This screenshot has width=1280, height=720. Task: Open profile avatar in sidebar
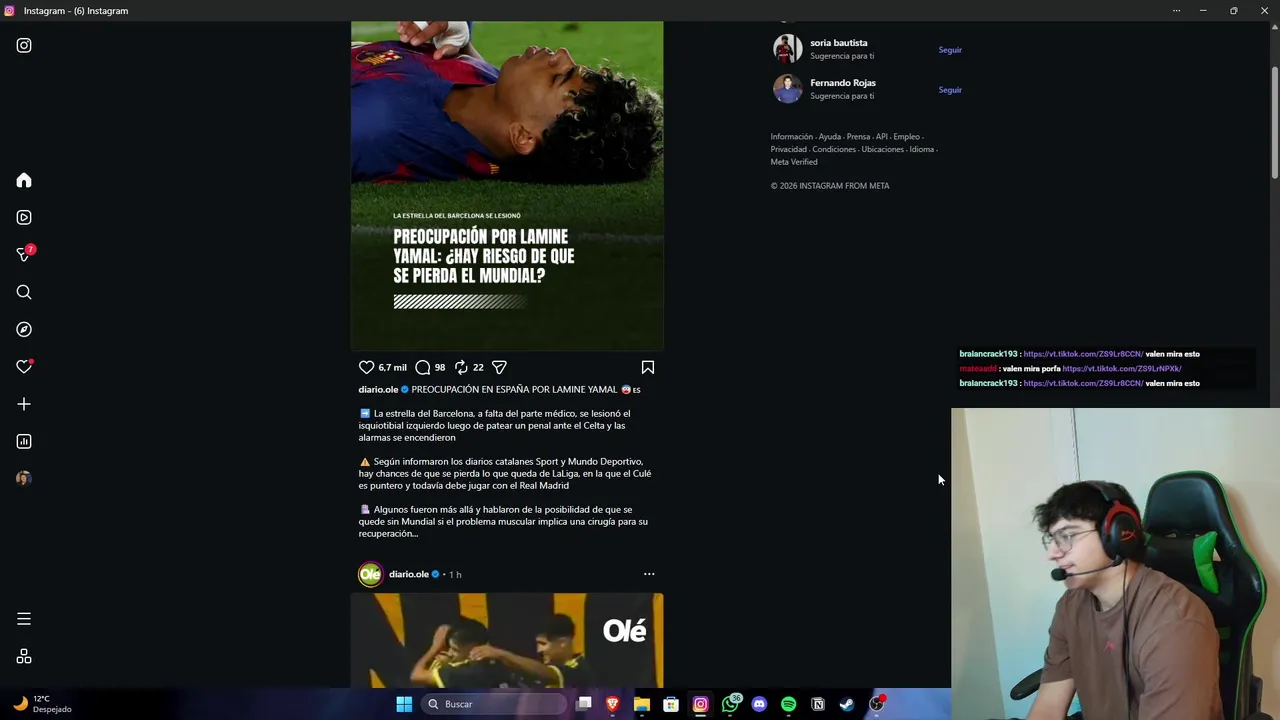click(24, 478)
